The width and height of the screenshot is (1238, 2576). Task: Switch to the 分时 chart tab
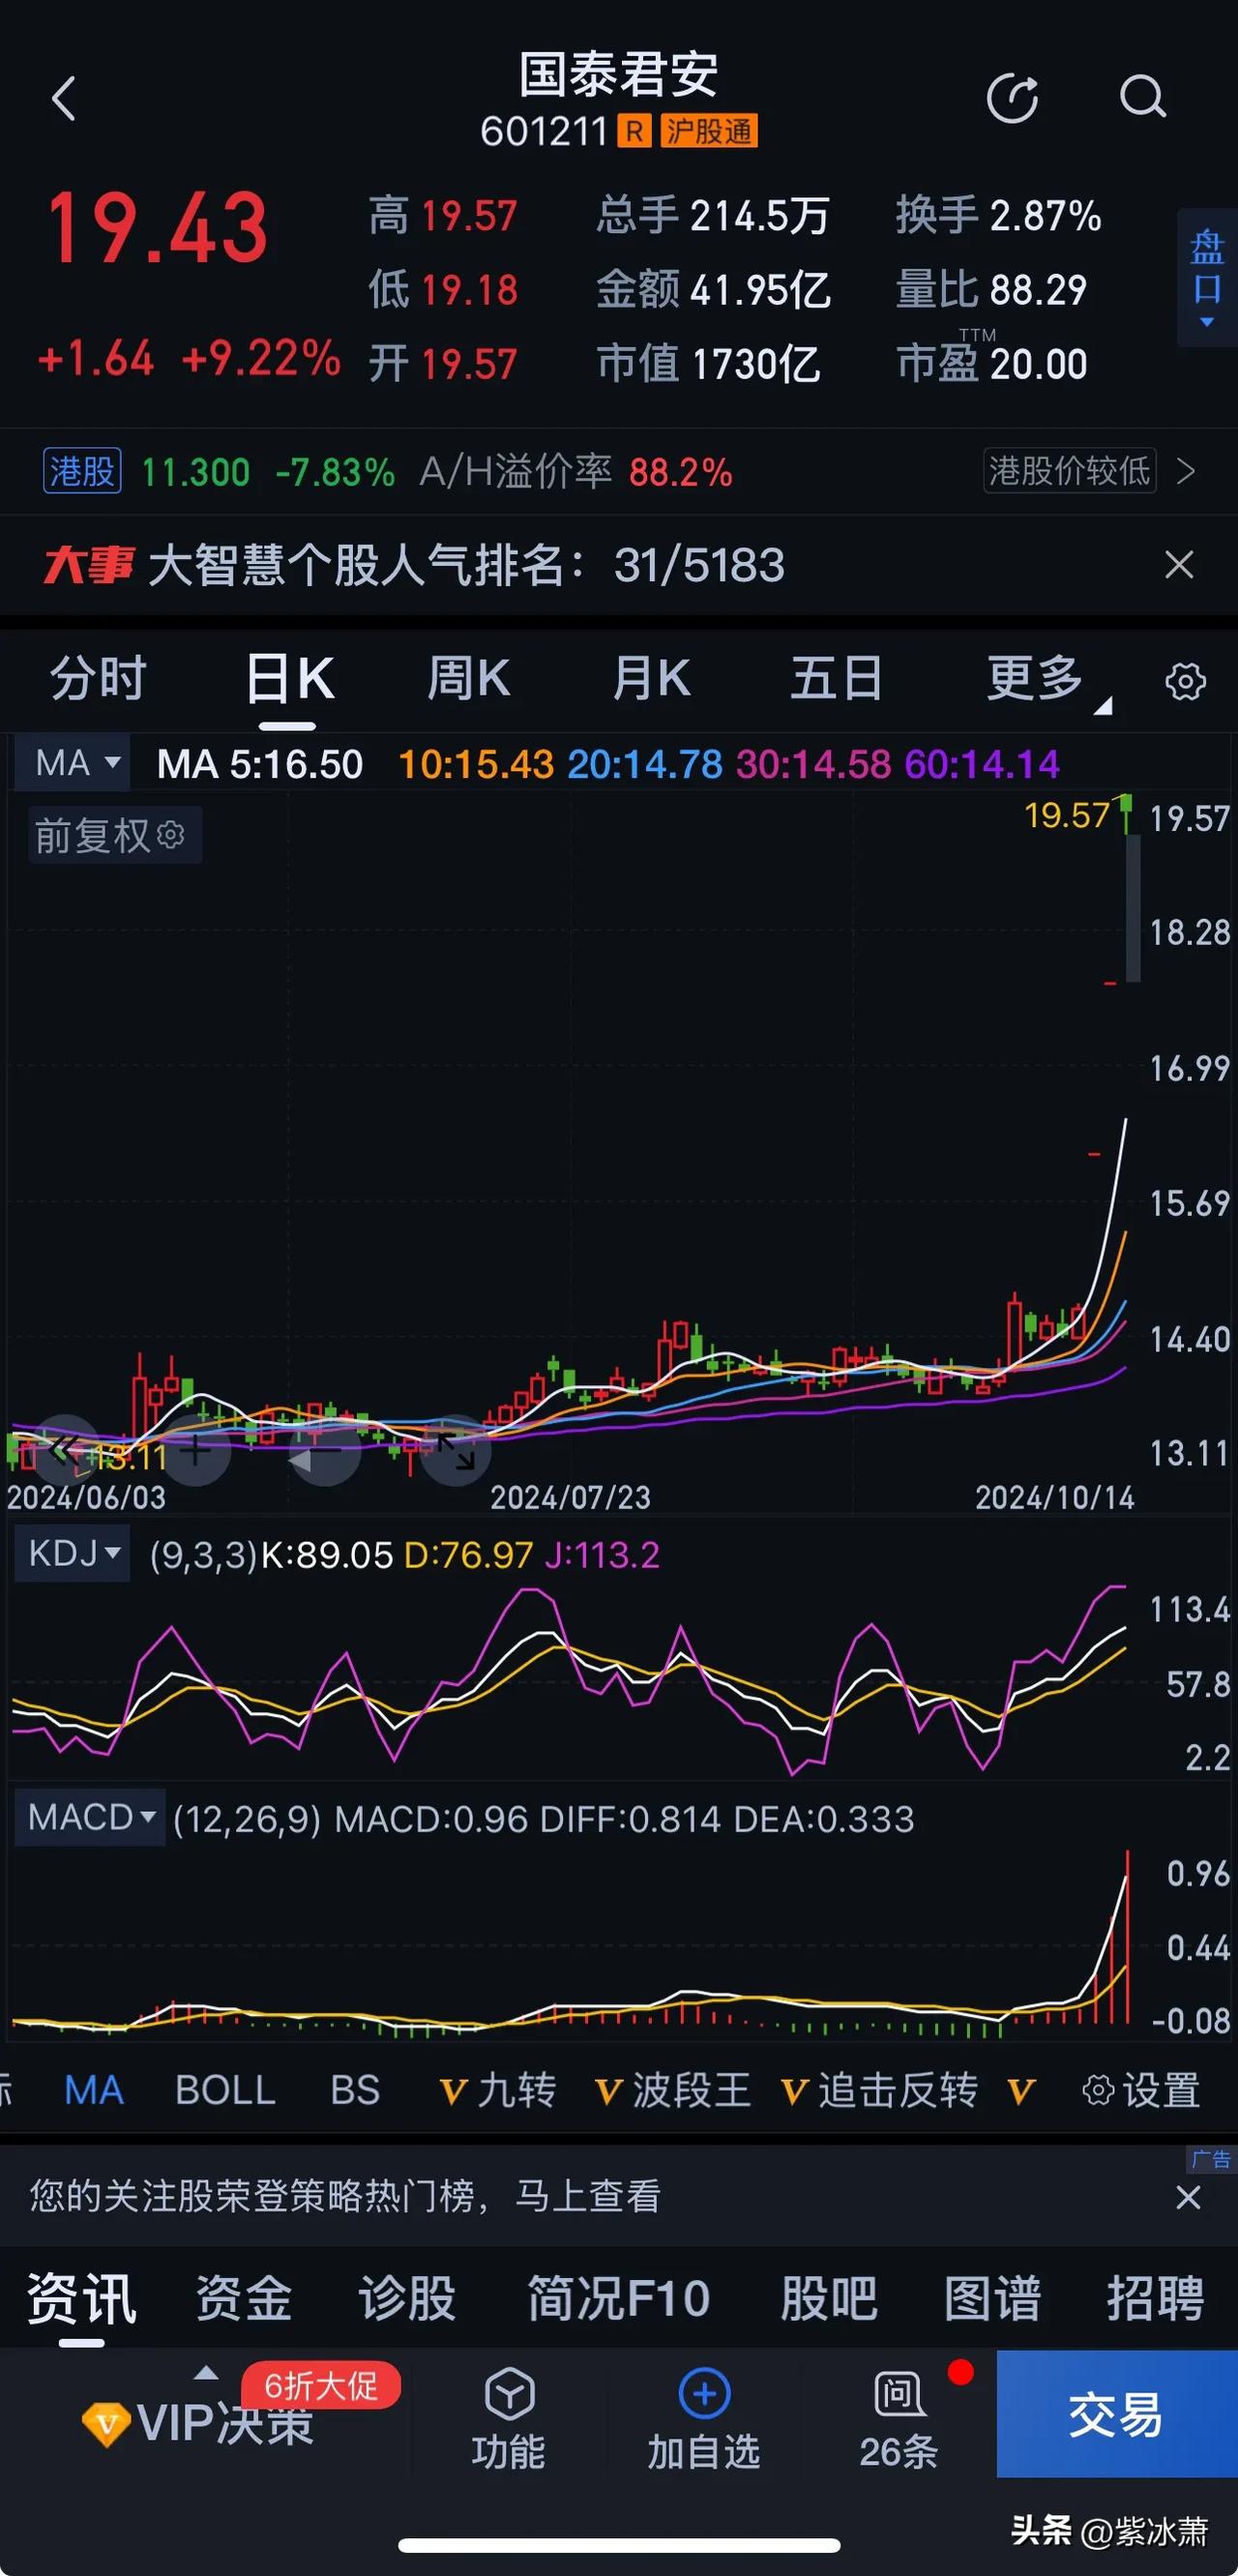[98, 679]
